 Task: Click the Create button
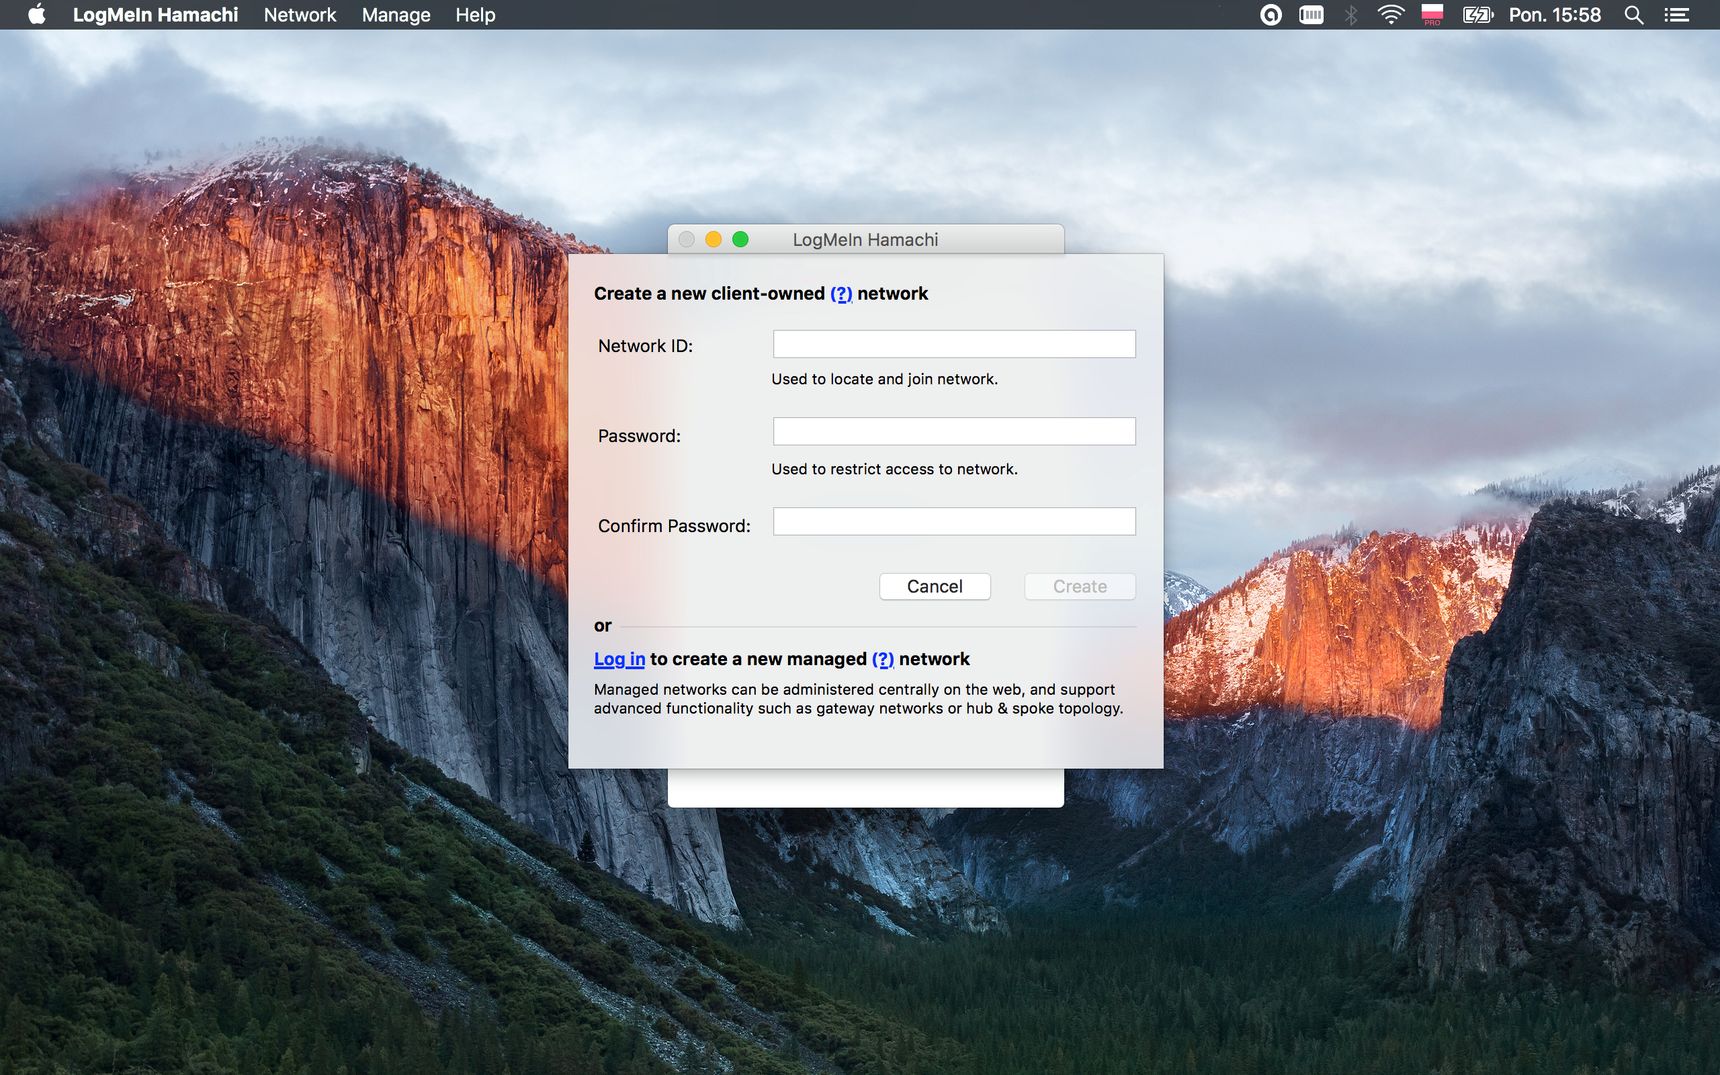coord(1080,587)
